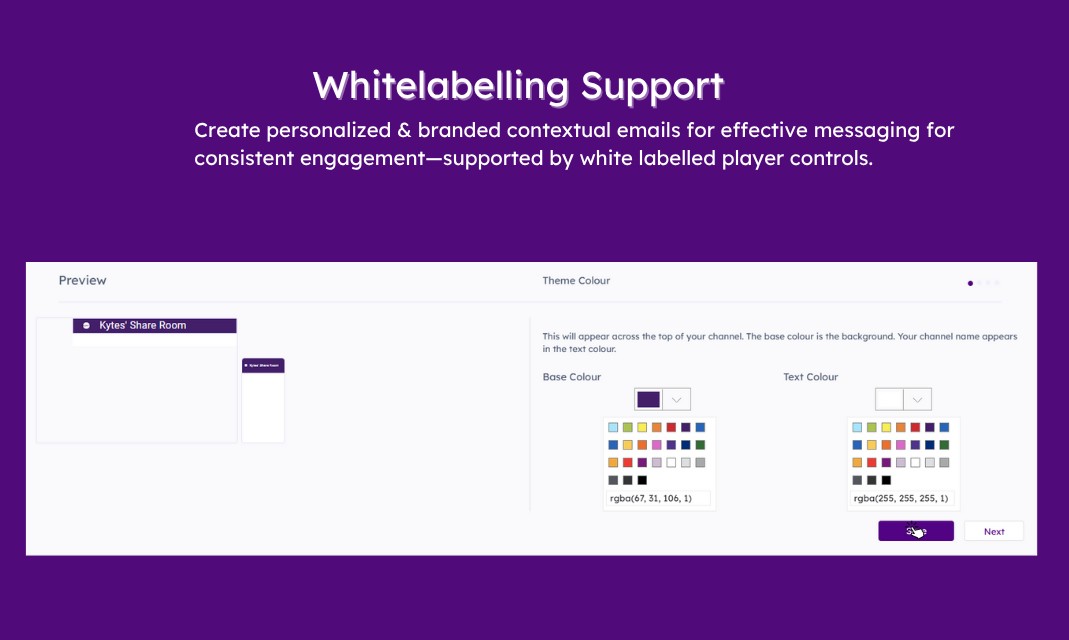Screen dimensions: 1069x640
Task: Click the Base Colour rgba value field
Action: tap(658, 498)
